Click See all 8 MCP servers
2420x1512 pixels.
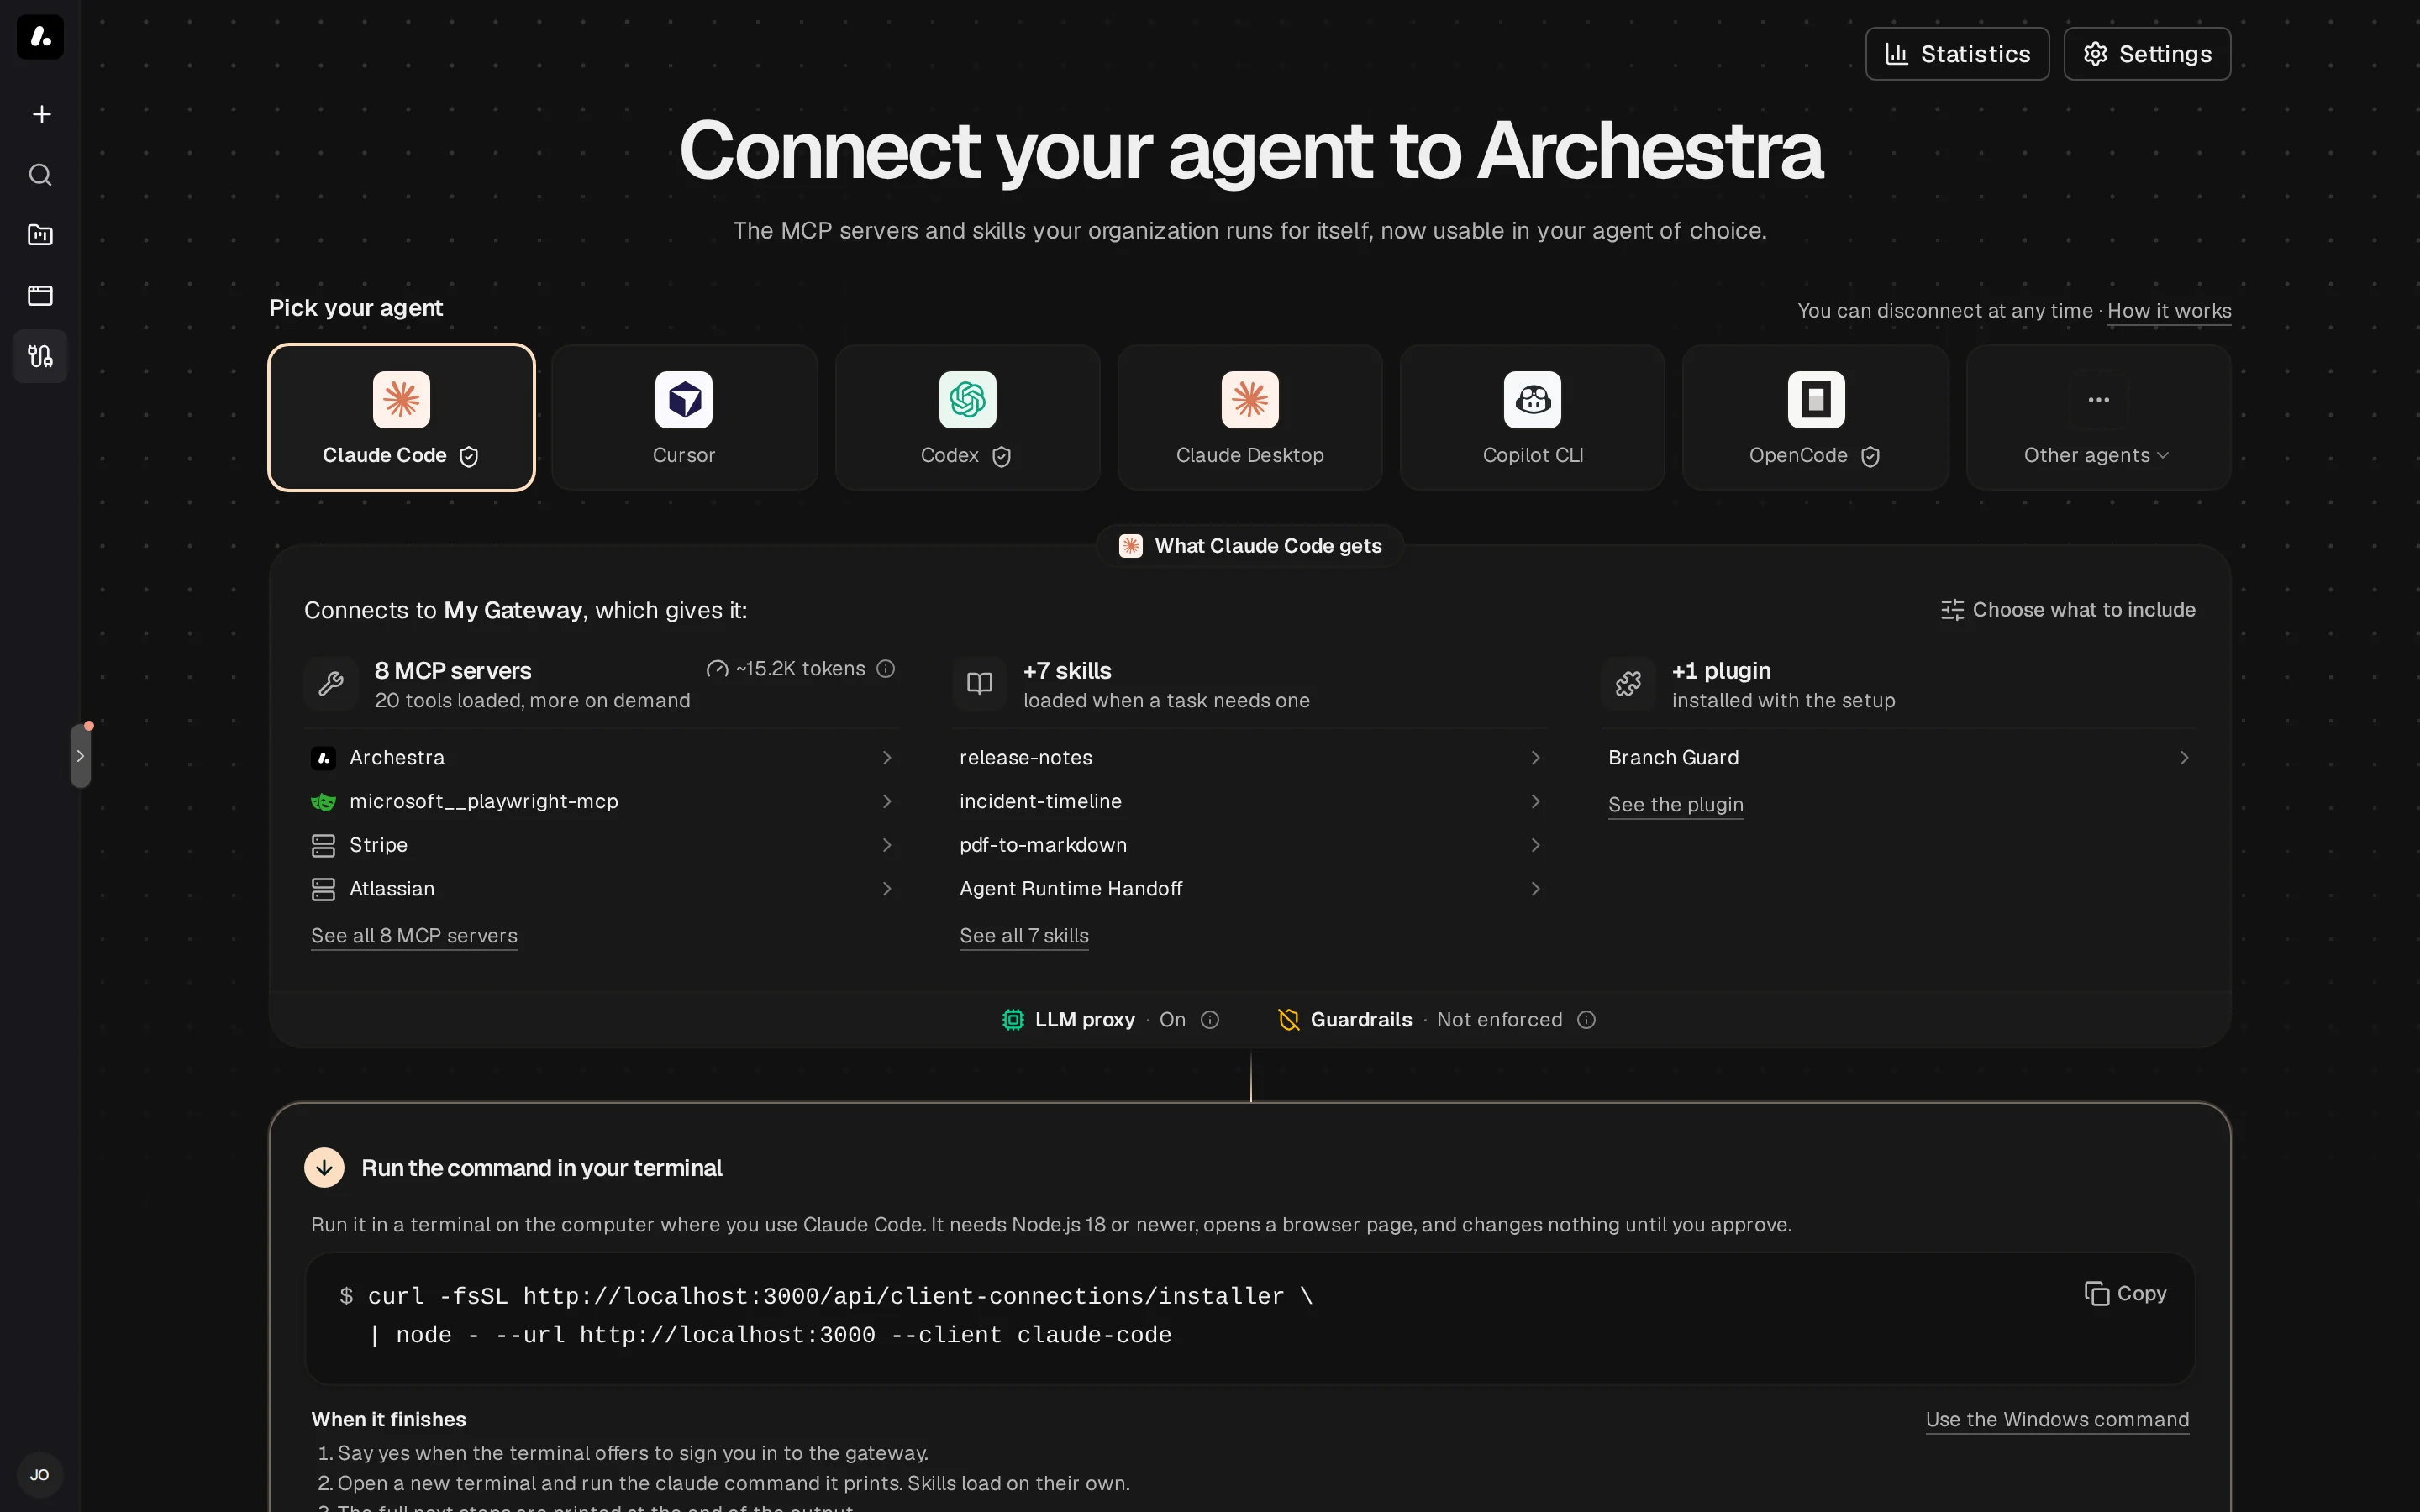pos(414,936)
